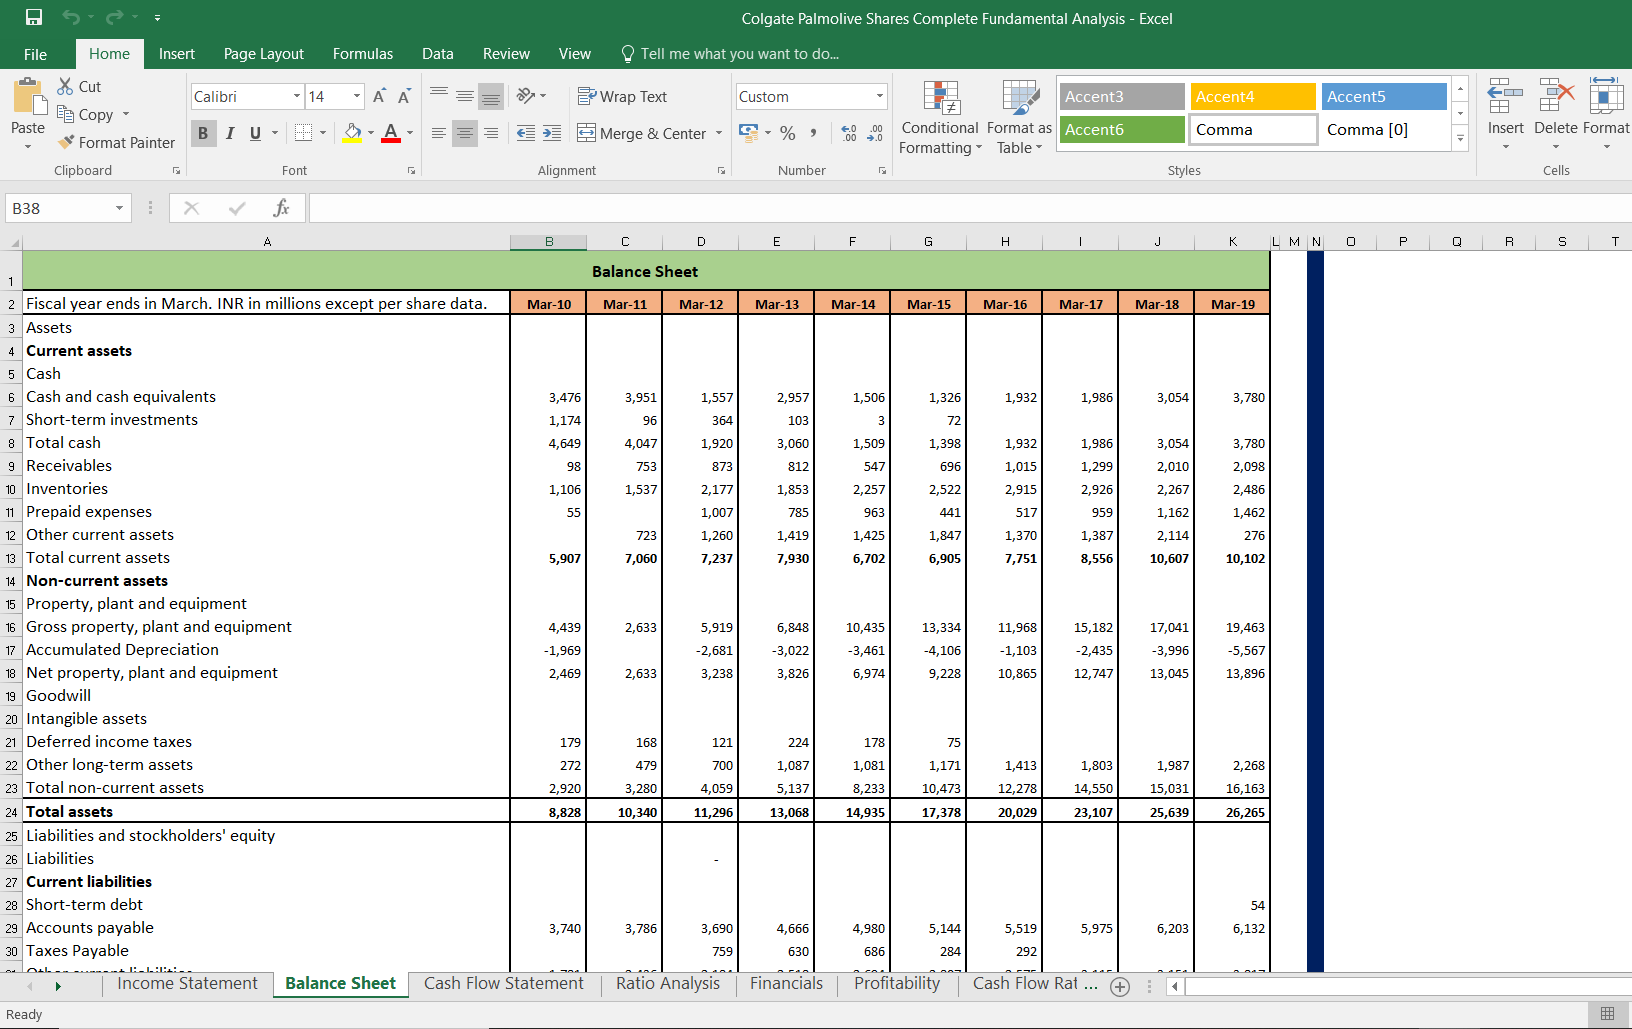
Task: Click the Save icon in title bar
Action: coord(34,17)
